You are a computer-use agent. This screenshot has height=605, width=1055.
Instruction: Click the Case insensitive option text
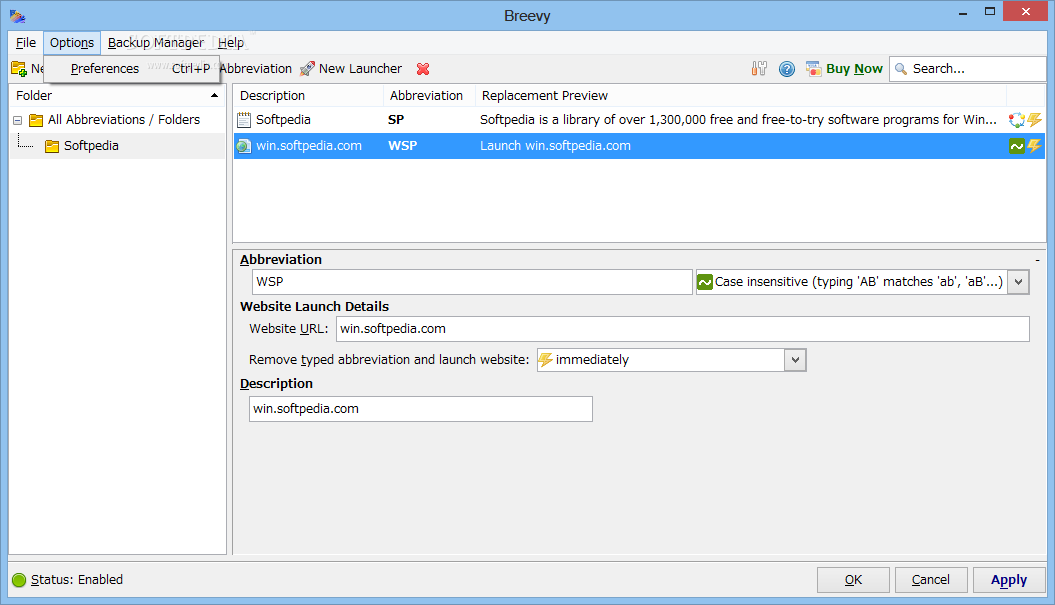pyautogui.click(x=859, y=282)
